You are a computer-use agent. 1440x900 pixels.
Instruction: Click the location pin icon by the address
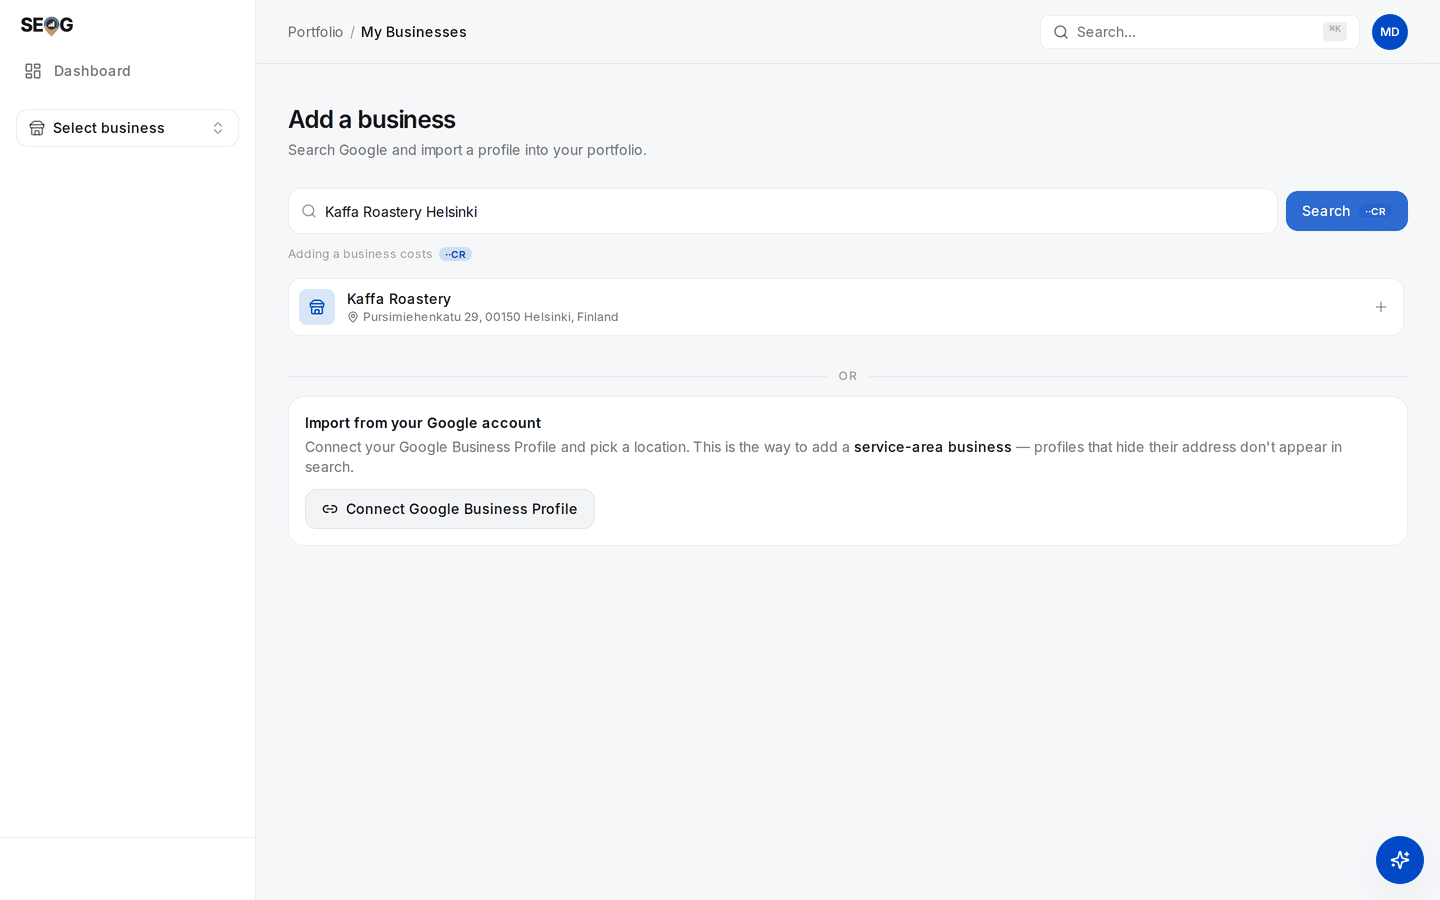(353, 317)
